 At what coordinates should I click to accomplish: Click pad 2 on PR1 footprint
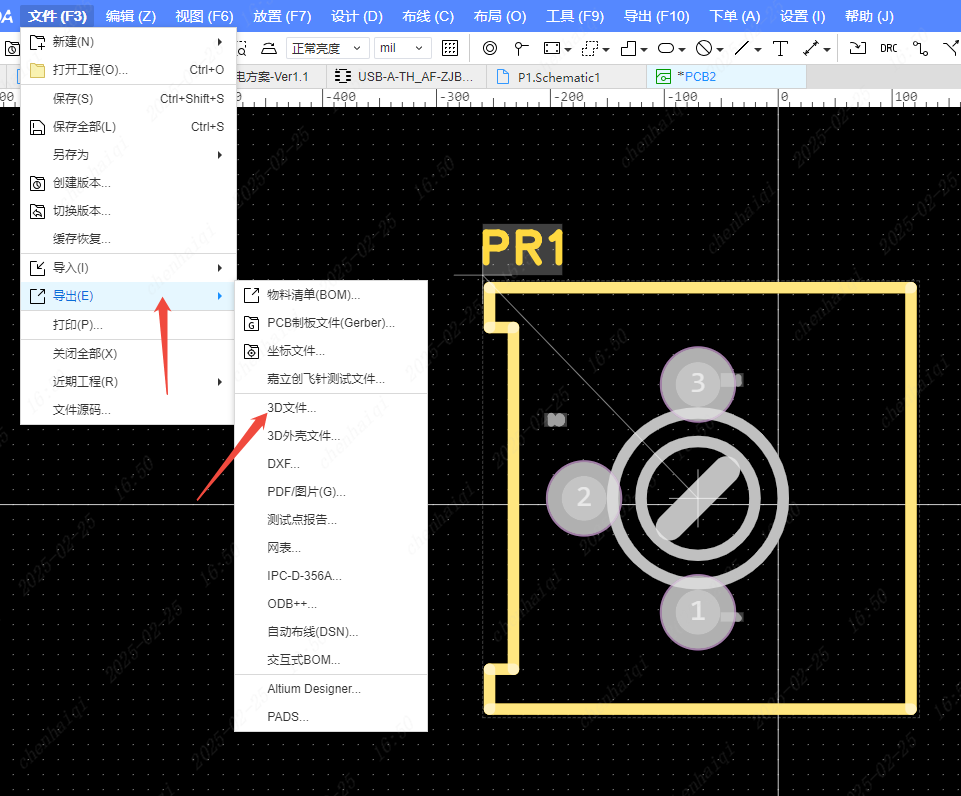pyautogui.click(x=584, y=497)
